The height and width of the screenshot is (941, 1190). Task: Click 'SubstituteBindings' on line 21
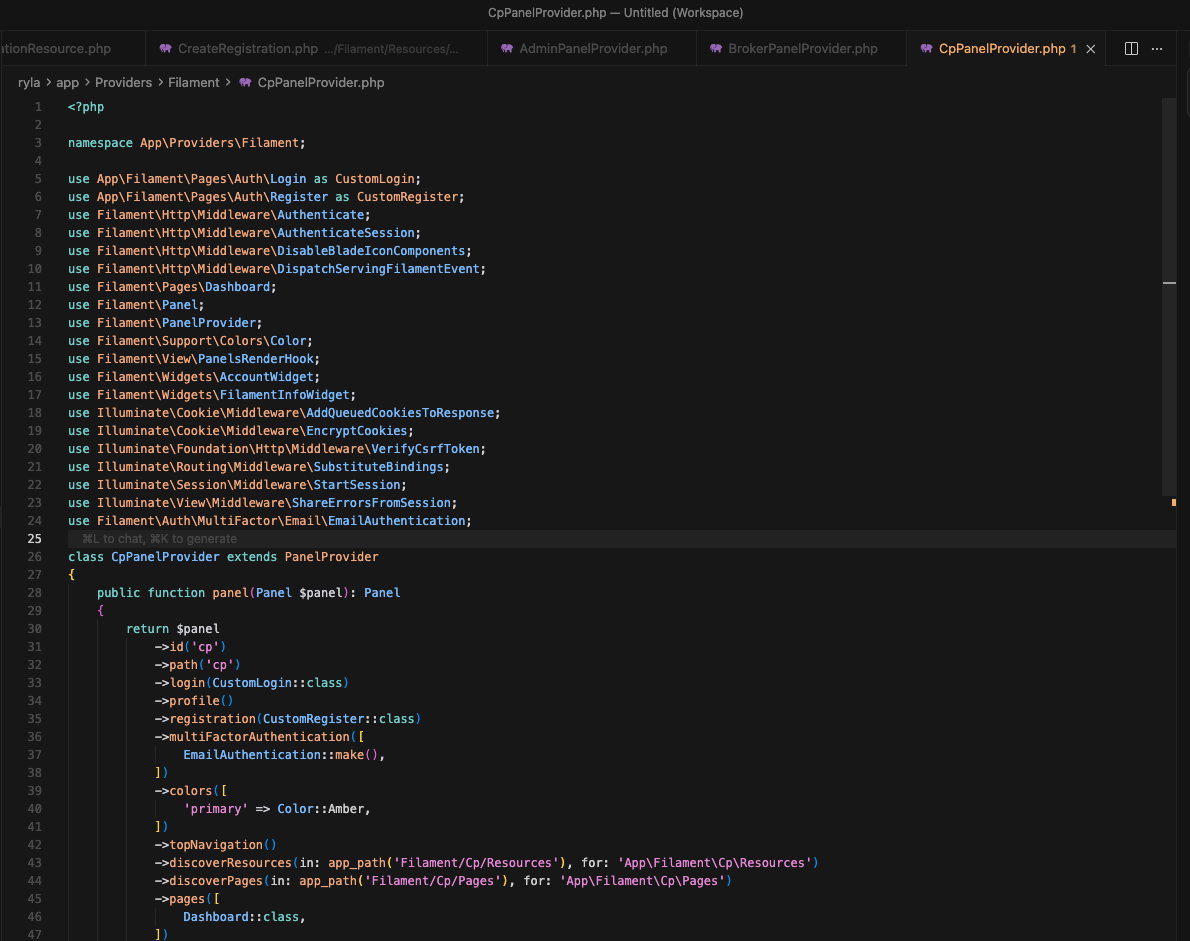coord(379,467)
